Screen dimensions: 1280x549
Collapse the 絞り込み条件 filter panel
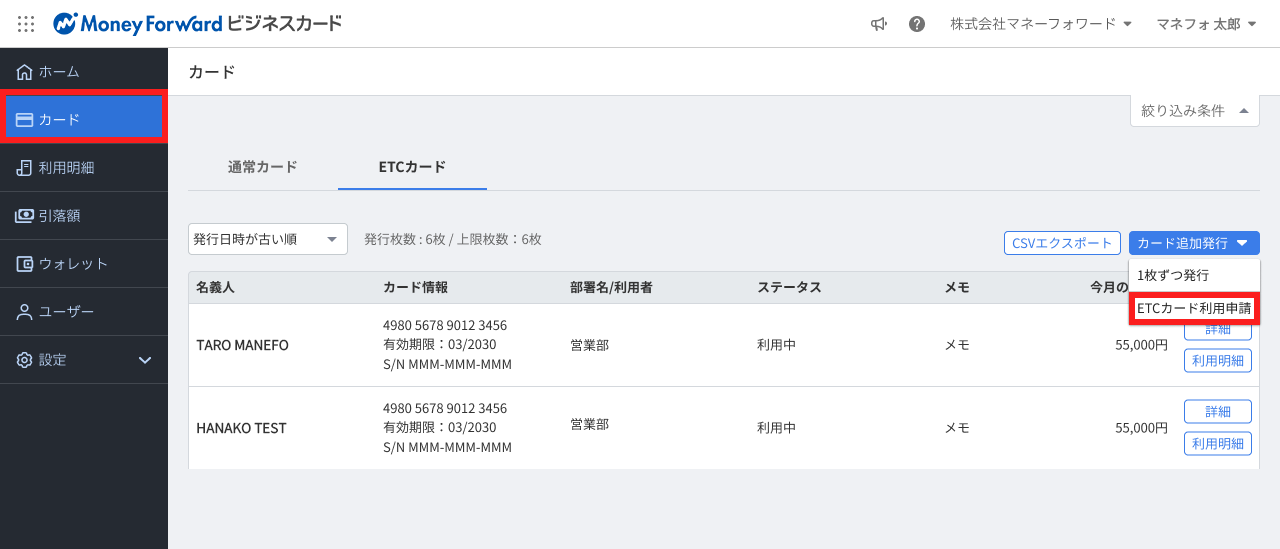[1194, 111]
